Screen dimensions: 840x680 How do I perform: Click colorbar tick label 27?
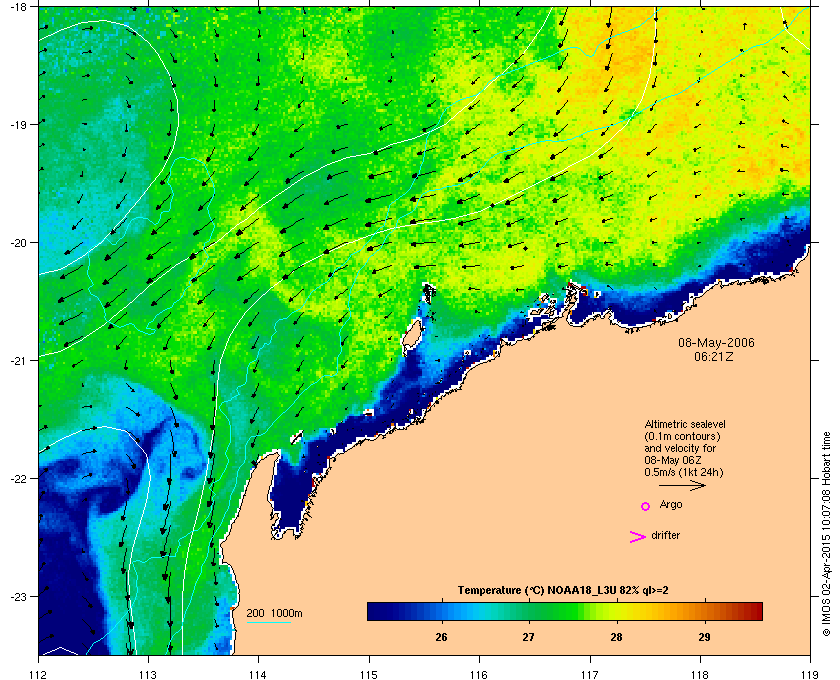(x=529, y=637)
